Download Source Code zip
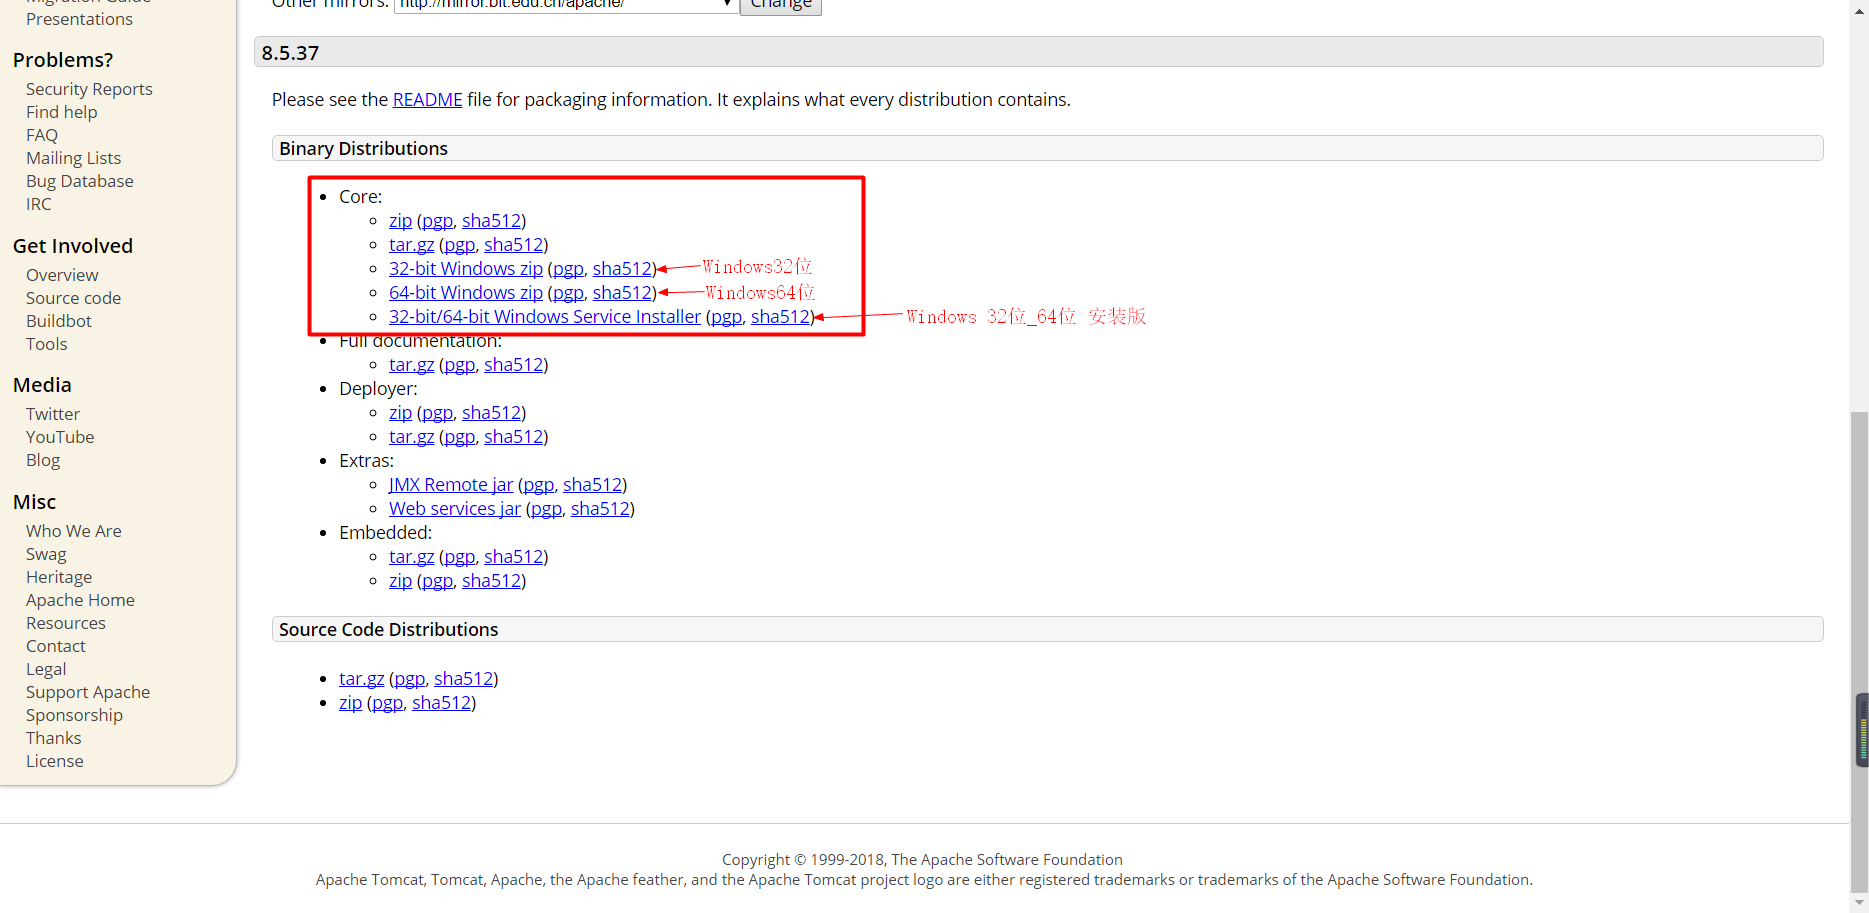The height and width of the screenshot is (913, 1869). pyautogui.click(x=350, y=703)
